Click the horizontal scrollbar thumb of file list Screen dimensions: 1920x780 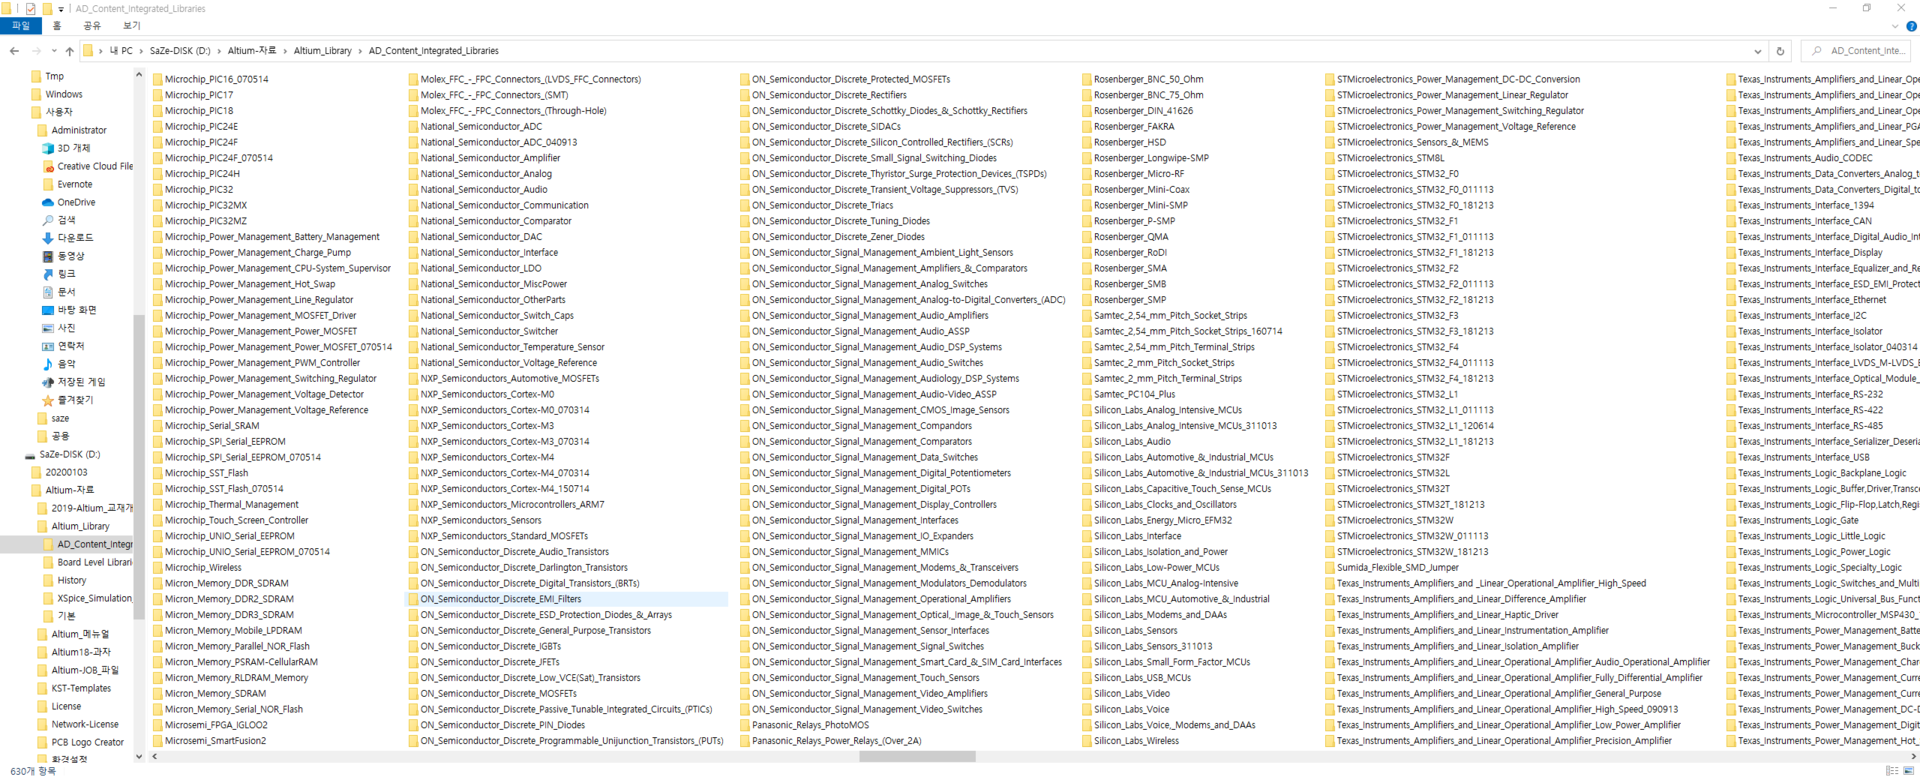point(917,757)
